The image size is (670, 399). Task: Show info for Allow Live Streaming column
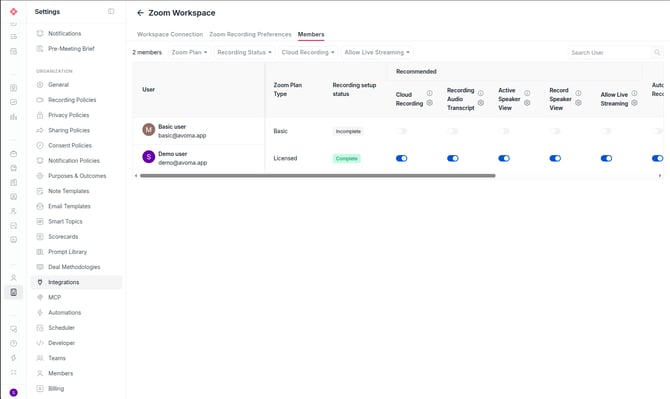[634, 93]
